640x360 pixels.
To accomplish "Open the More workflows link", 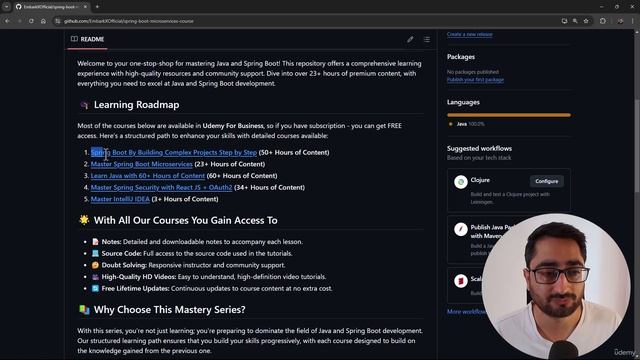I will coord(466,311).
